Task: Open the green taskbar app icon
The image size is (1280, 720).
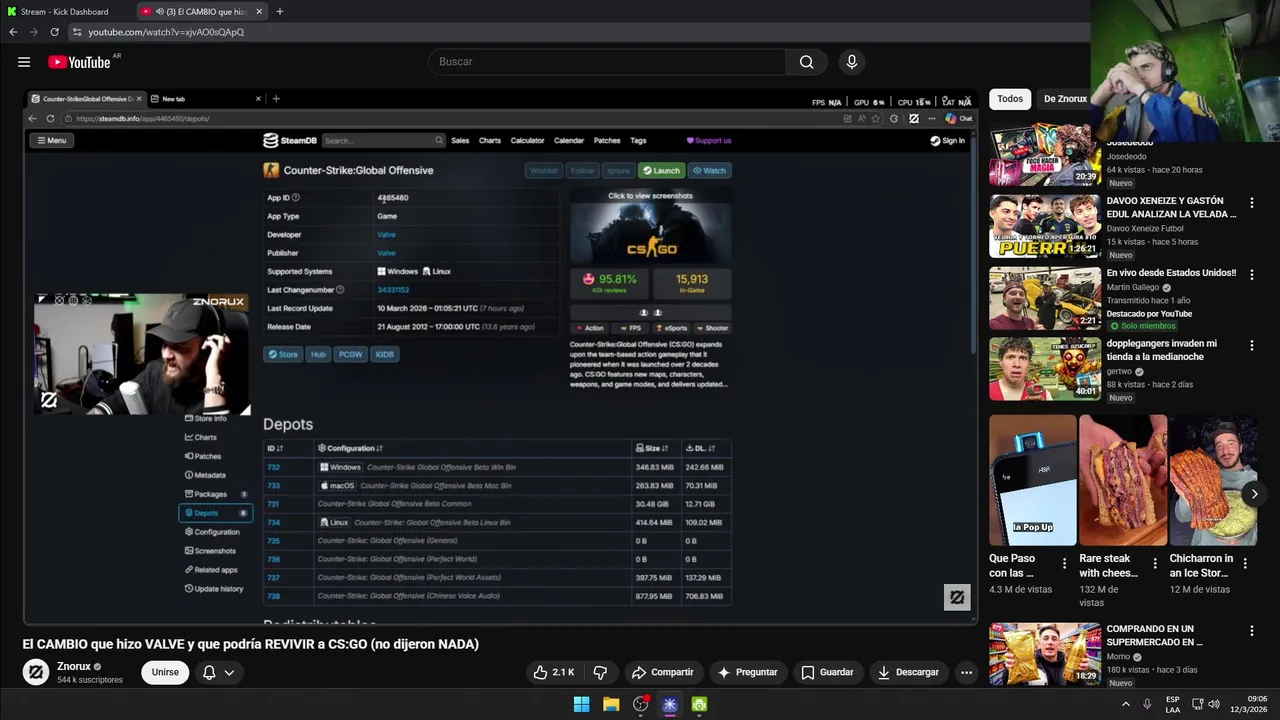Action: [x=699, y=704]
